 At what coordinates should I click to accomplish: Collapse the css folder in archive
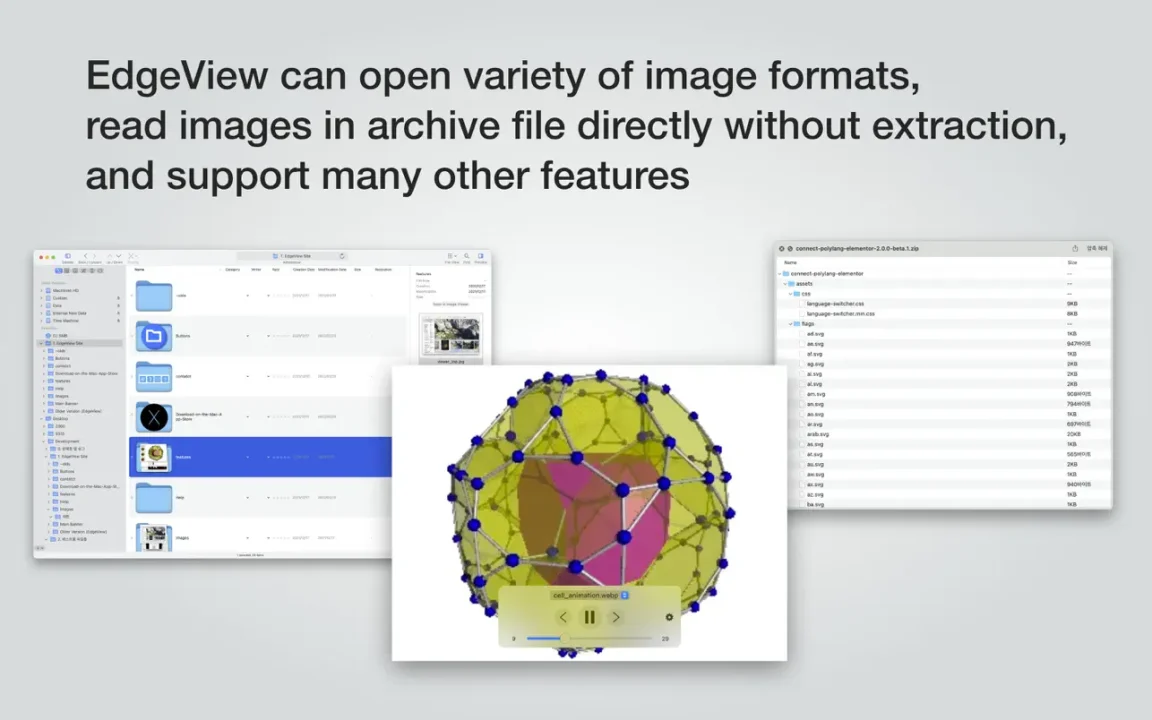point(791,294)
